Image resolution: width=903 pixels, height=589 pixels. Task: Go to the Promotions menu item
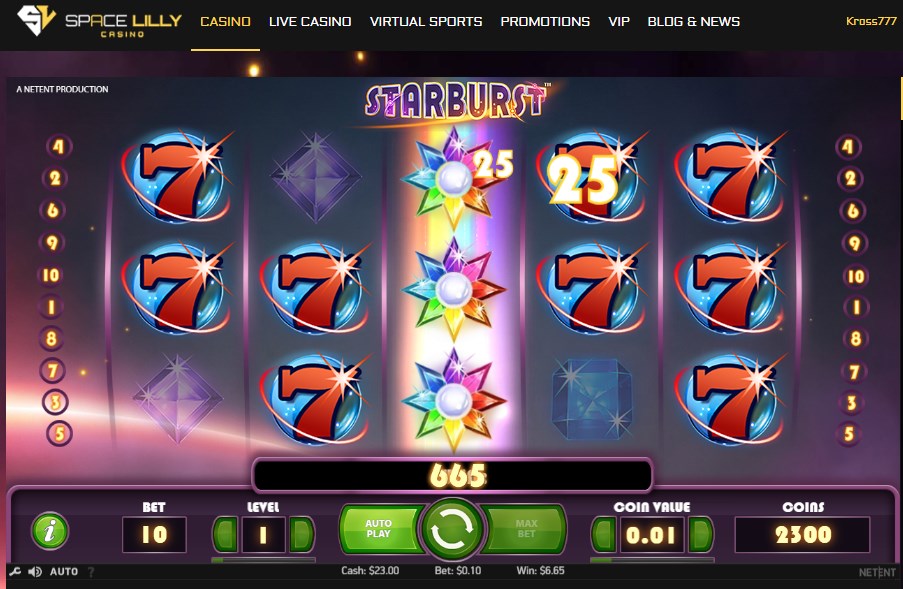545,22
